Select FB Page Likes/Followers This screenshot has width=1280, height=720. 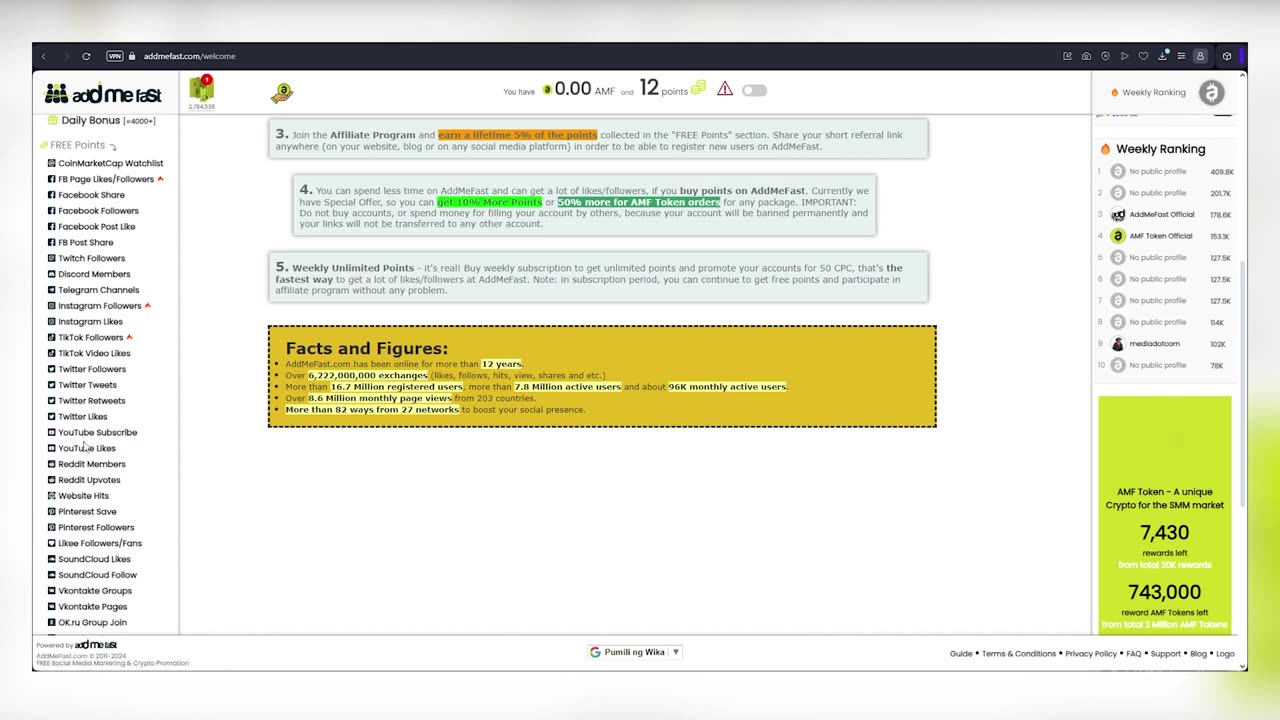(x=106, y=179)
